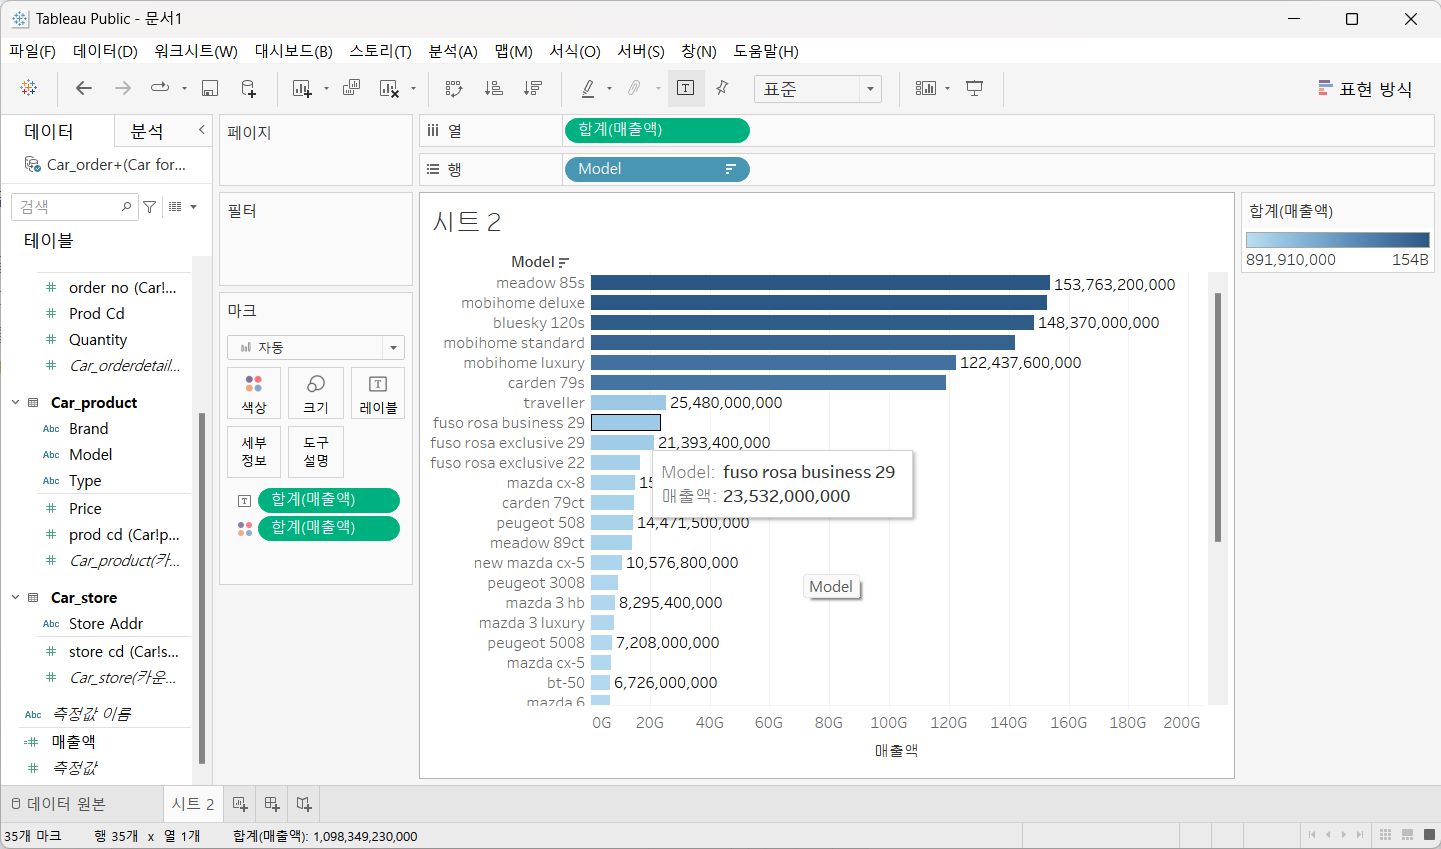Click the Highlight pen icon
Viewport: 1441px width, 849px height.
point(588,88)
